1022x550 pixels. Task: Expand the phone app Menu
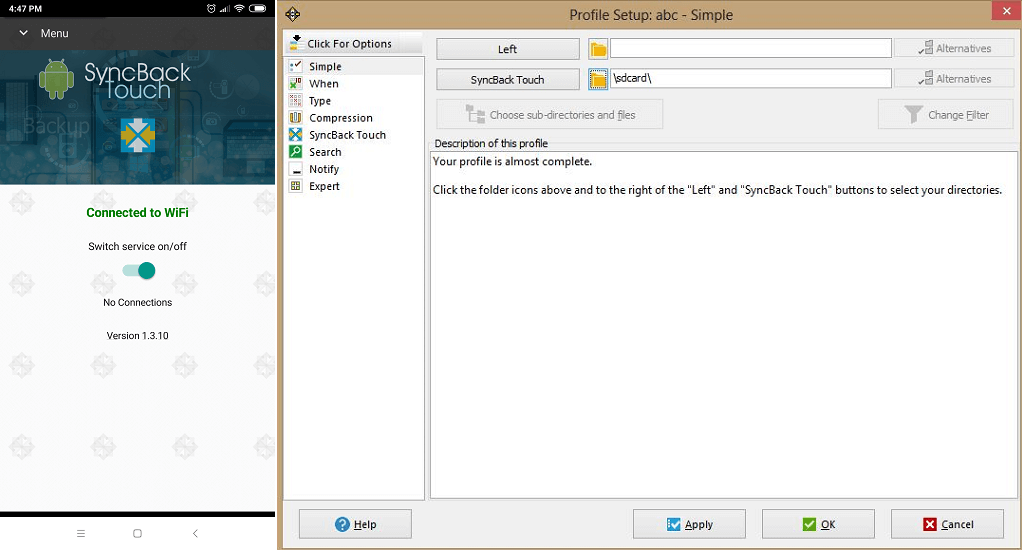click(x=23, y=33)
